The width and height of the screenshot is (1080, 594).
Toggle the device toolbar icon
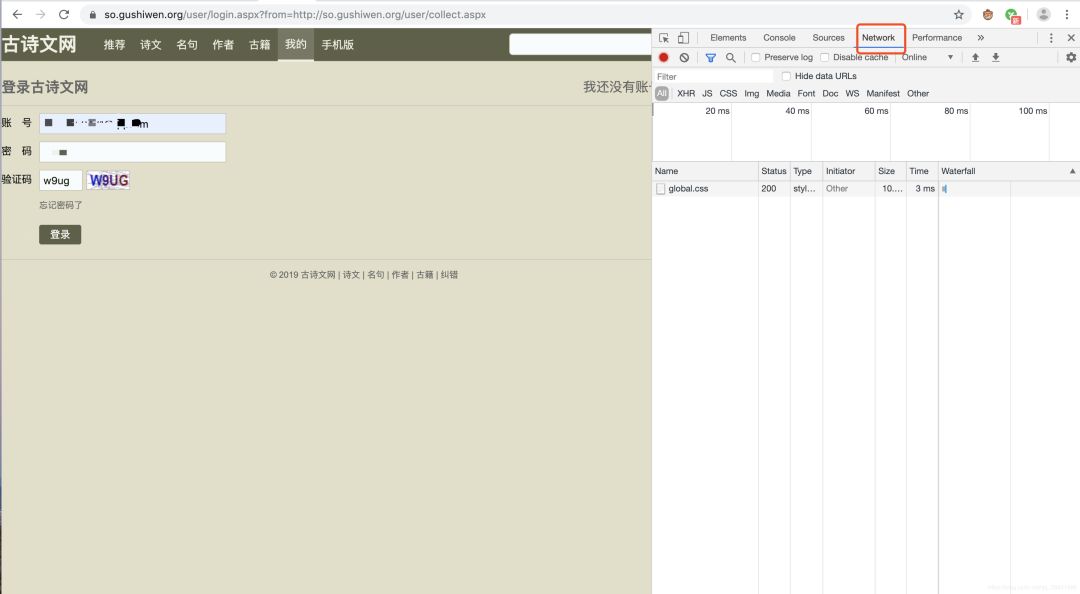[x=683, y=38]
